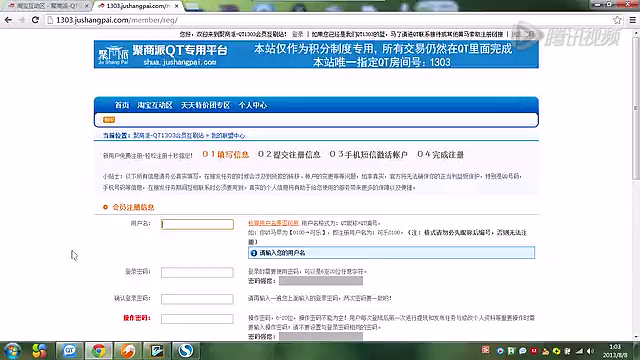
Task: Click the speech bubble tray icon
Action: point(522,351)
